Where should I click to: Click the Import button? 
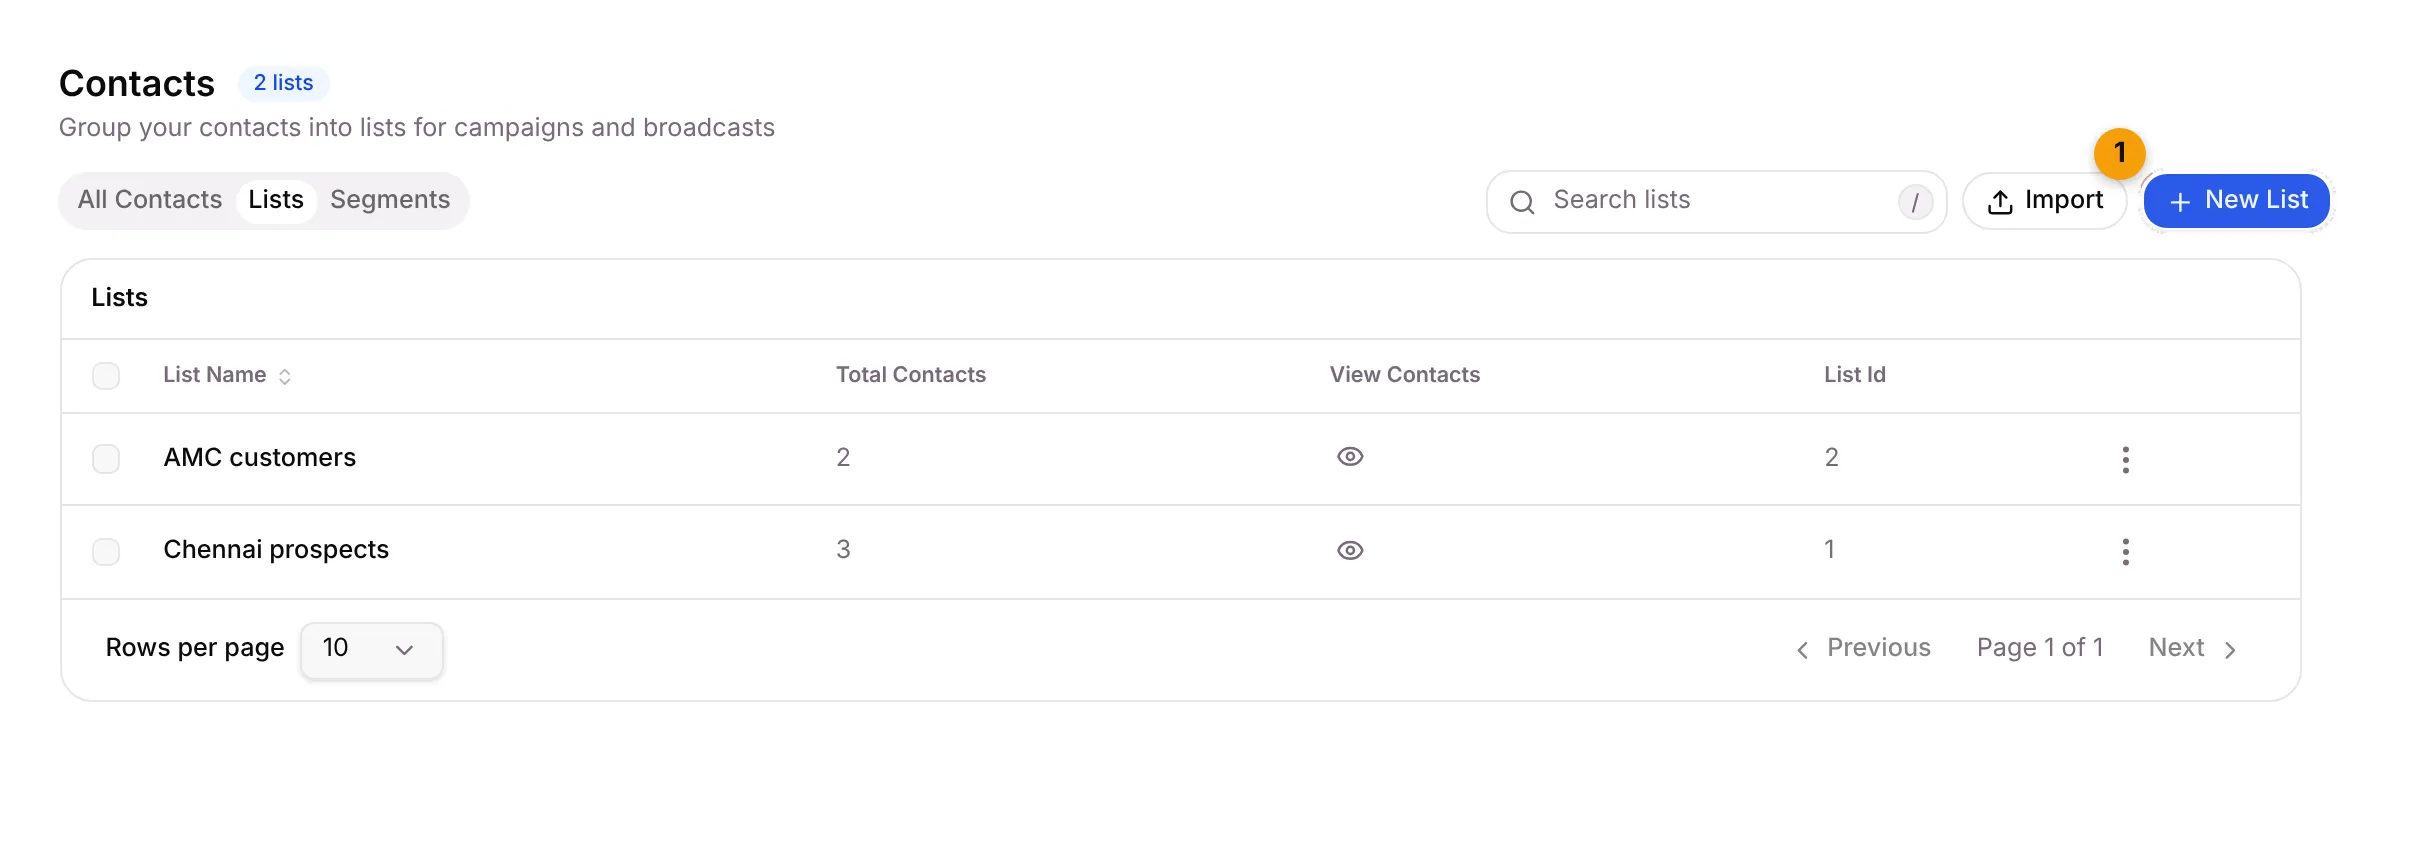click(x=2044, y=201)
